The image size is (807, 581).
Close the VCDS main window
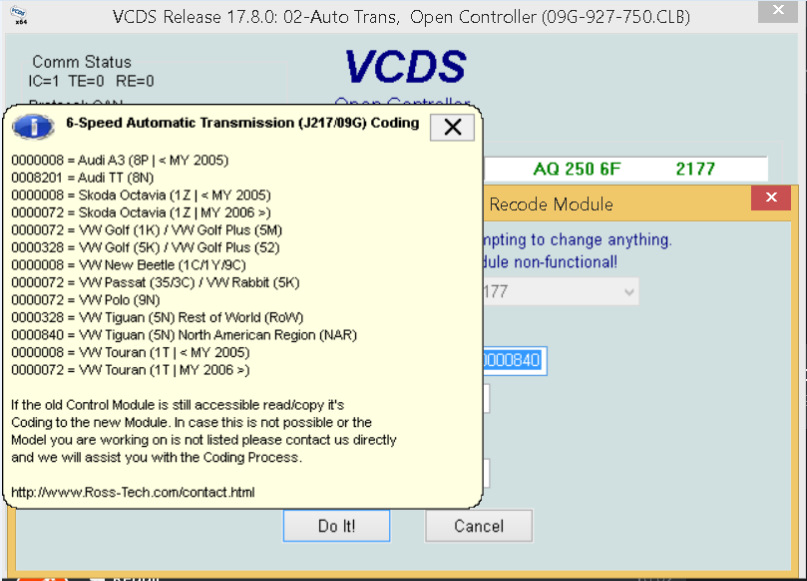[x=778, y=11]
